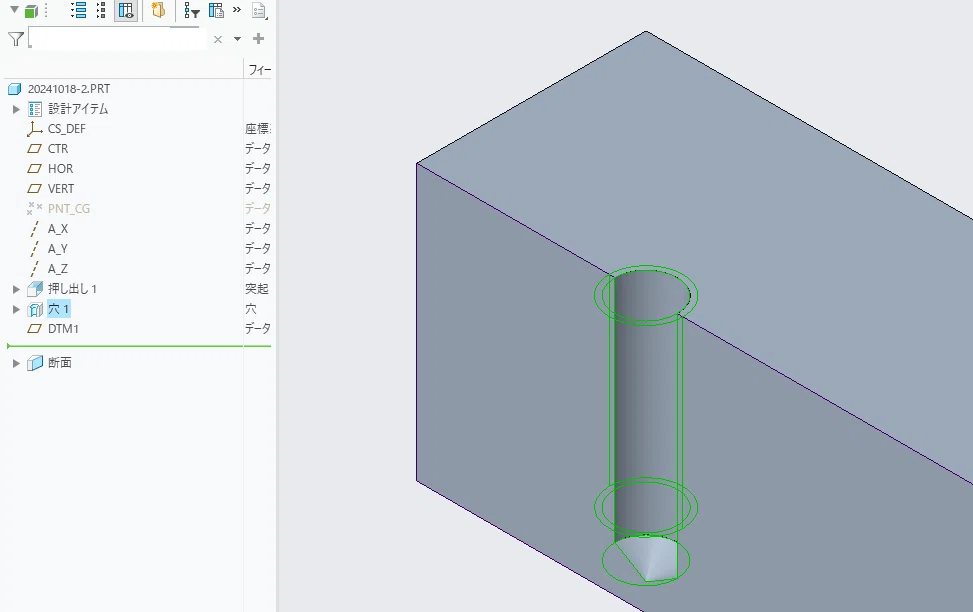
Task: Click 座標 type cell of CS_DEF
Action: pyautogui.click(x=258, y=129)
